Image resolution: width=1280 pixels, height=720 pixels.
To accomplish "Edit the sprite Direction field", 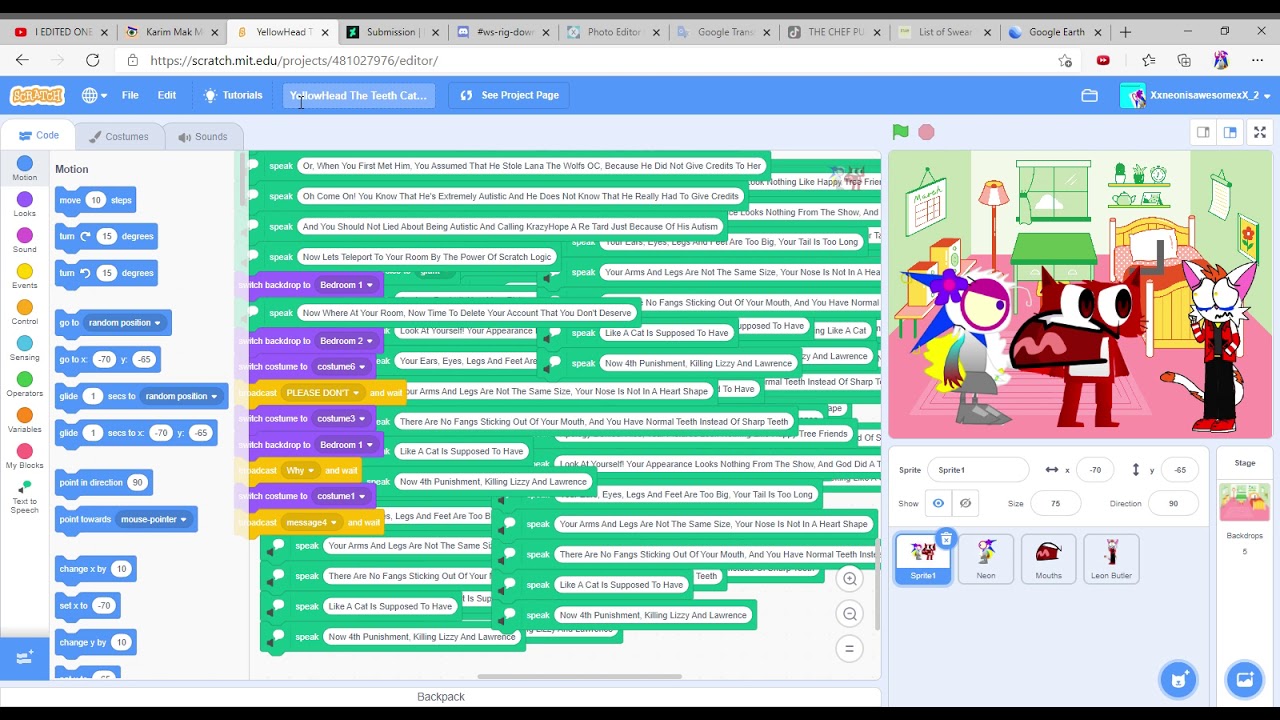I will [1173, 503].
